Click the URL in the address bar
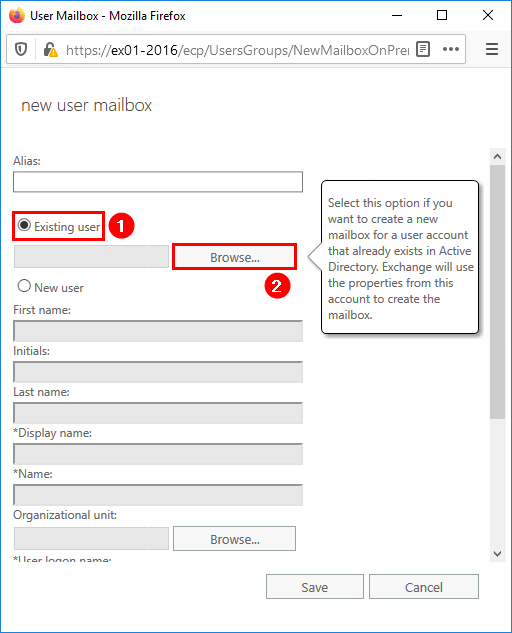Screen dimensions: 512x633 (x=237, y=50)
